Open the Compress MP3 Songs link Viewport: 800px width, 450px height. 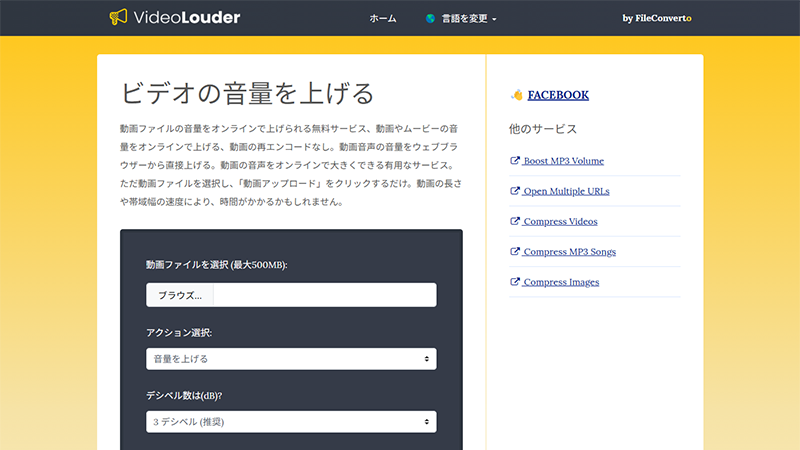569,252
